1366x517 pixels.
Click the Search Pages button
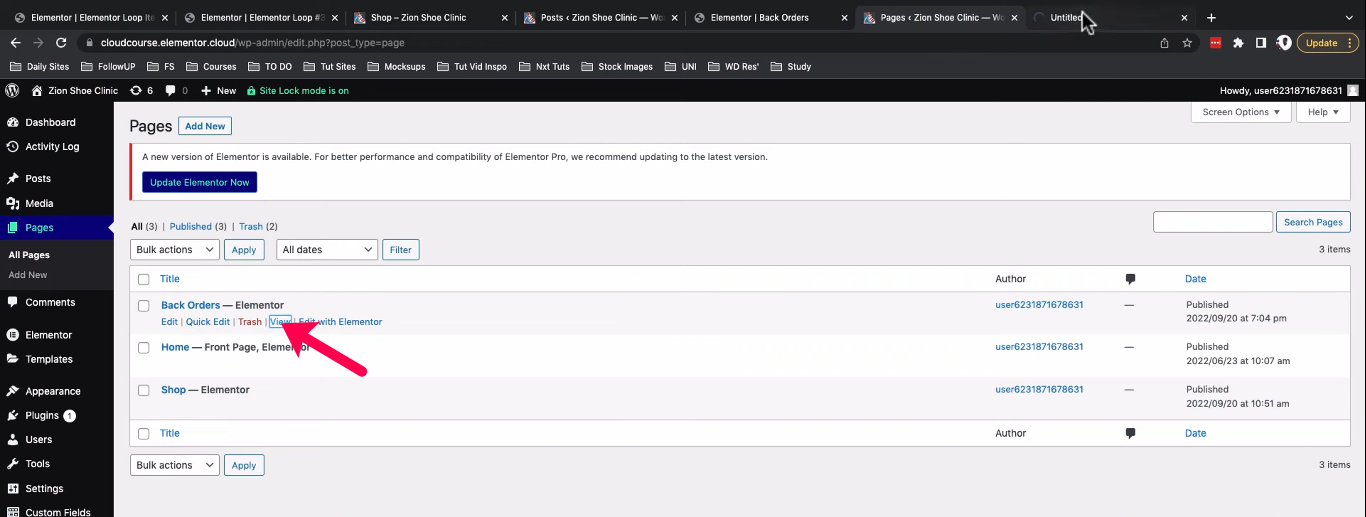(1313, 222)
